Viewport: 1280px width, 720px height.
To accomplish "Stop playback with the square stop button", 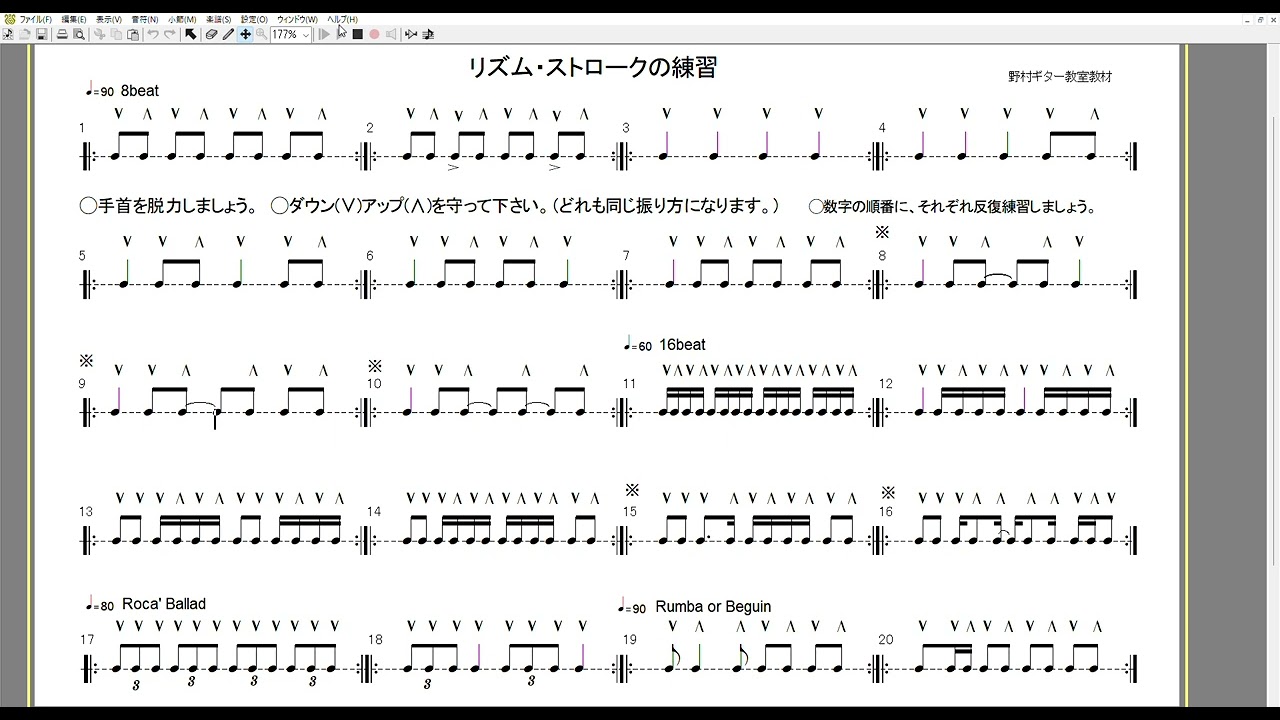I will pyautogui.click(x=357, y=34).
